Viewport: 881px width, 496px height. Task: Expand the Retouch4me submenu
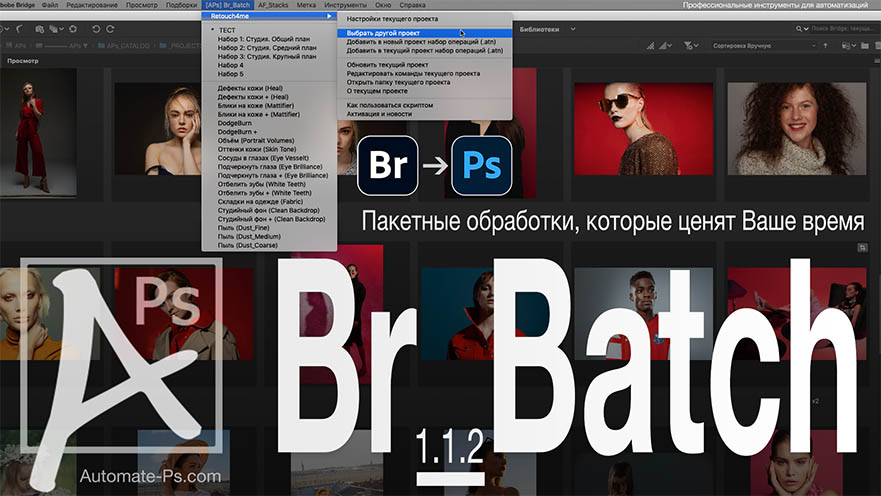click(x=270, y=17)
